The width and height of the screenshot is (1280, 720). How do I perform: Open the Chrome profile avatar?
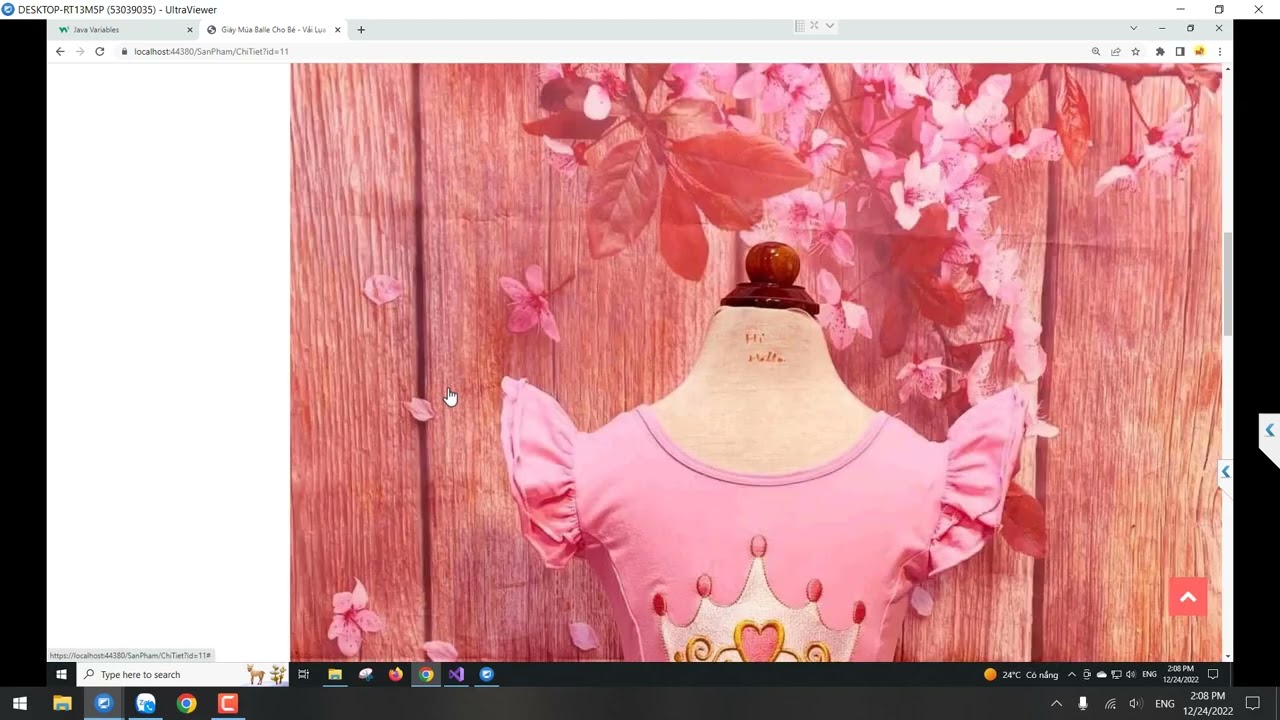pos(1199,51)
